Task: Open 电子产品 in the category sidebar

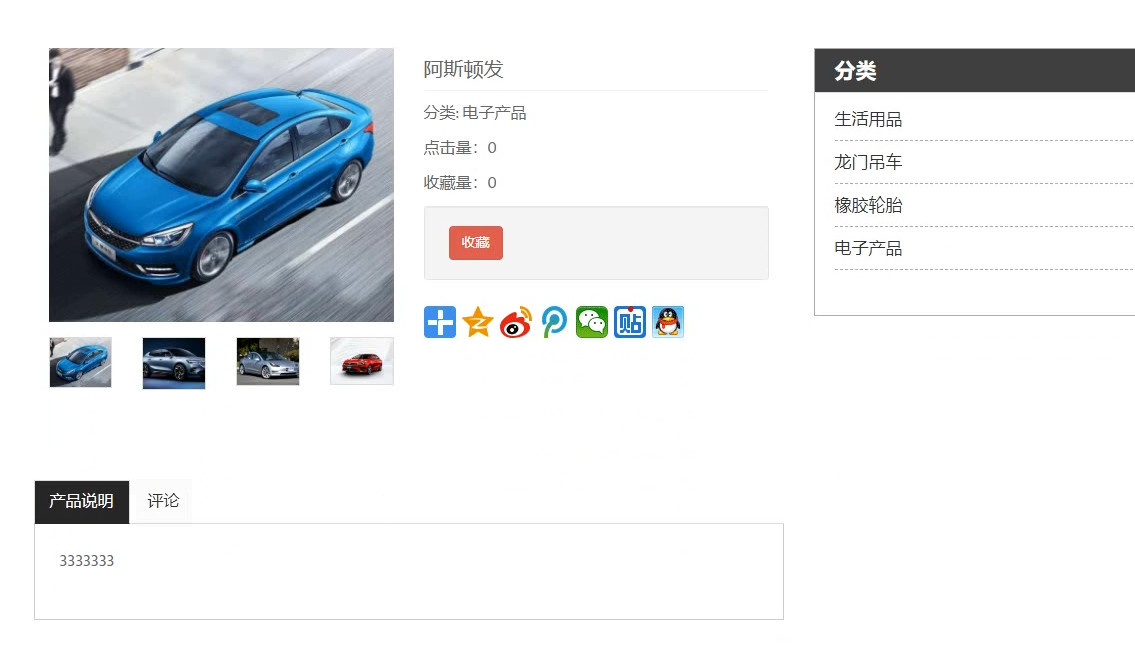Action: (868, 248)
